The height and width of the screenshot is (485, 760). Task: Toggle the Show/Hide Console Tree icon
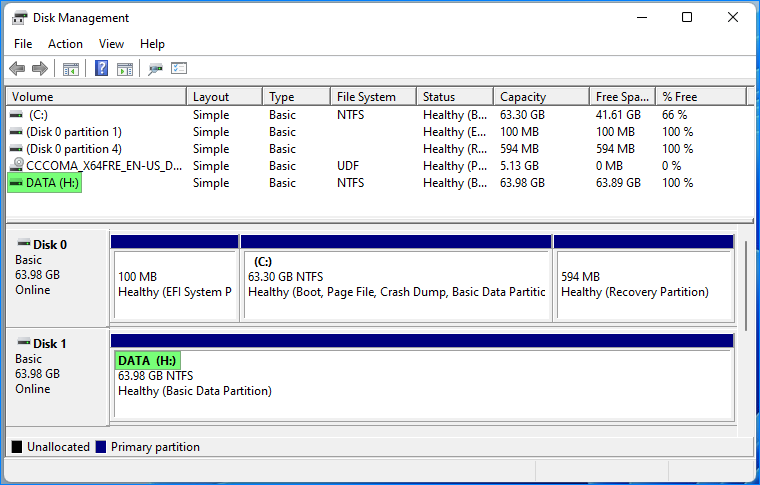tap(71, 69)
